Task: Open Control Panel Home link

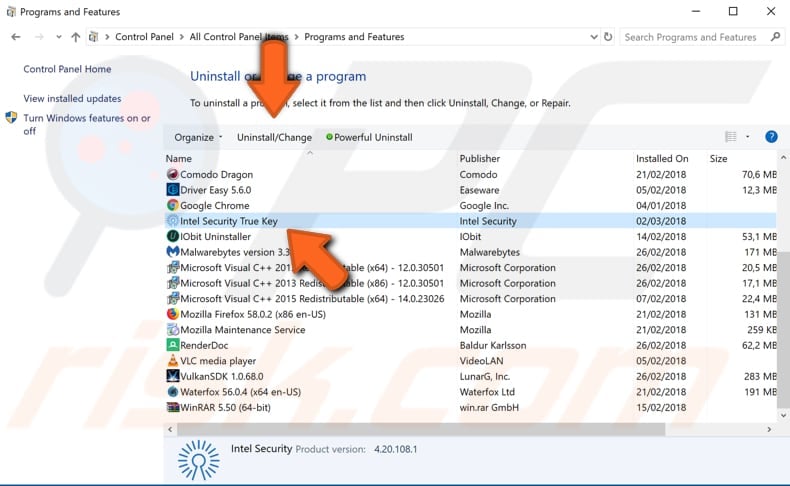Action: coord(67,69)
